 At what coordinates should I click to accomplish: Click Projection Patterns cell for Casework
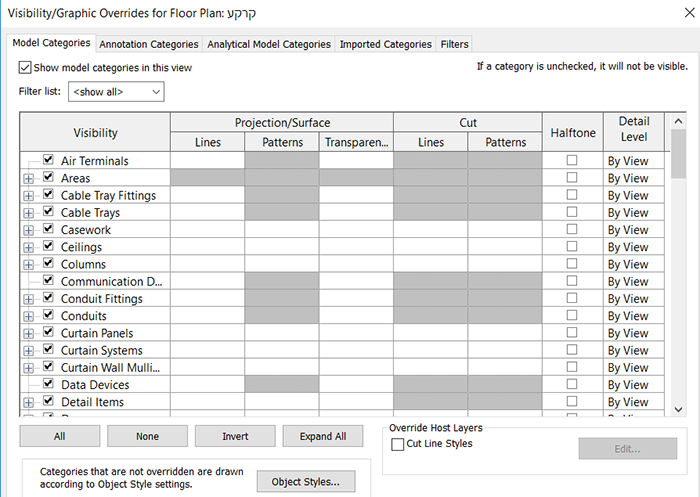point(282,230)
